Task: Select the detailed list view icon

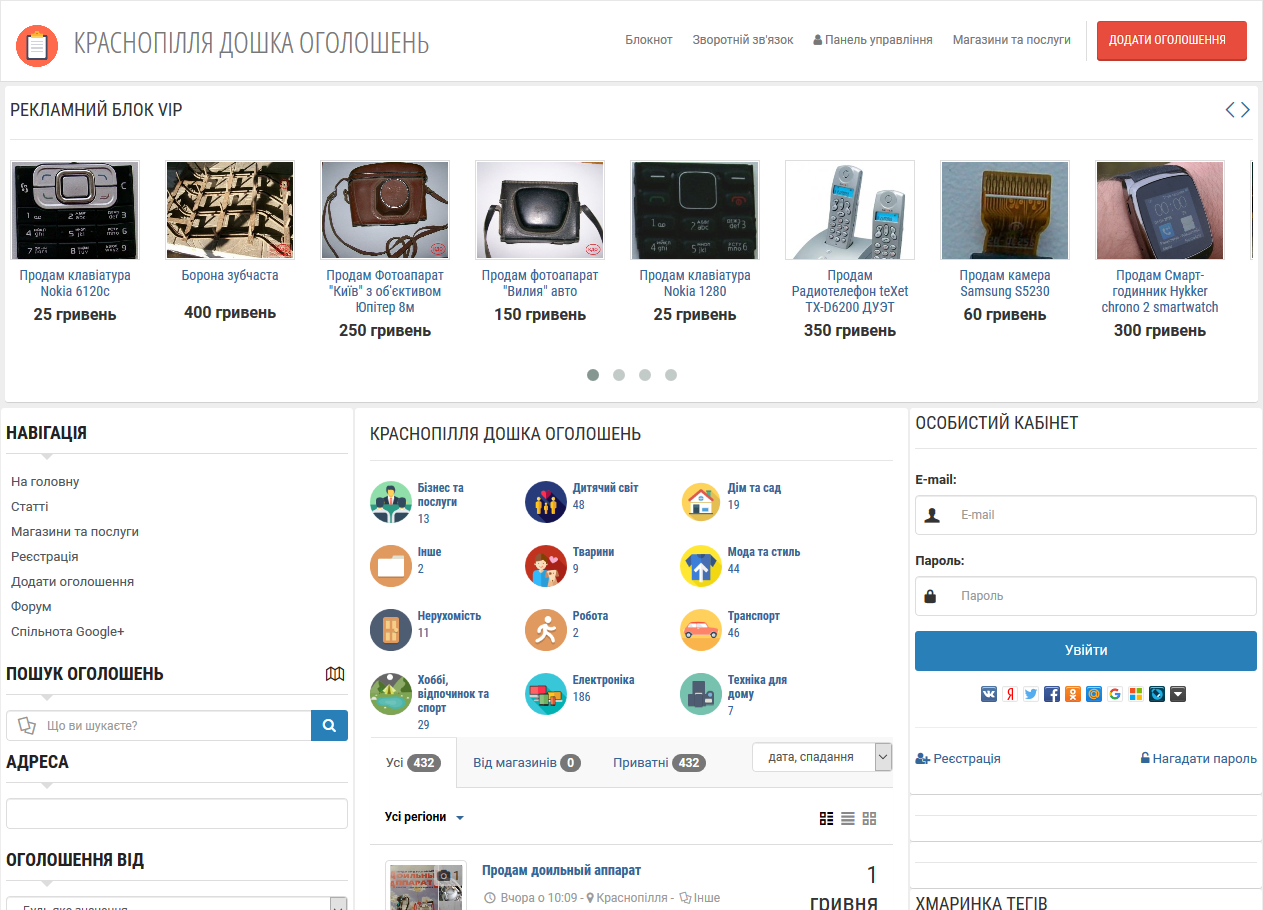Action: tap(826, 818)
